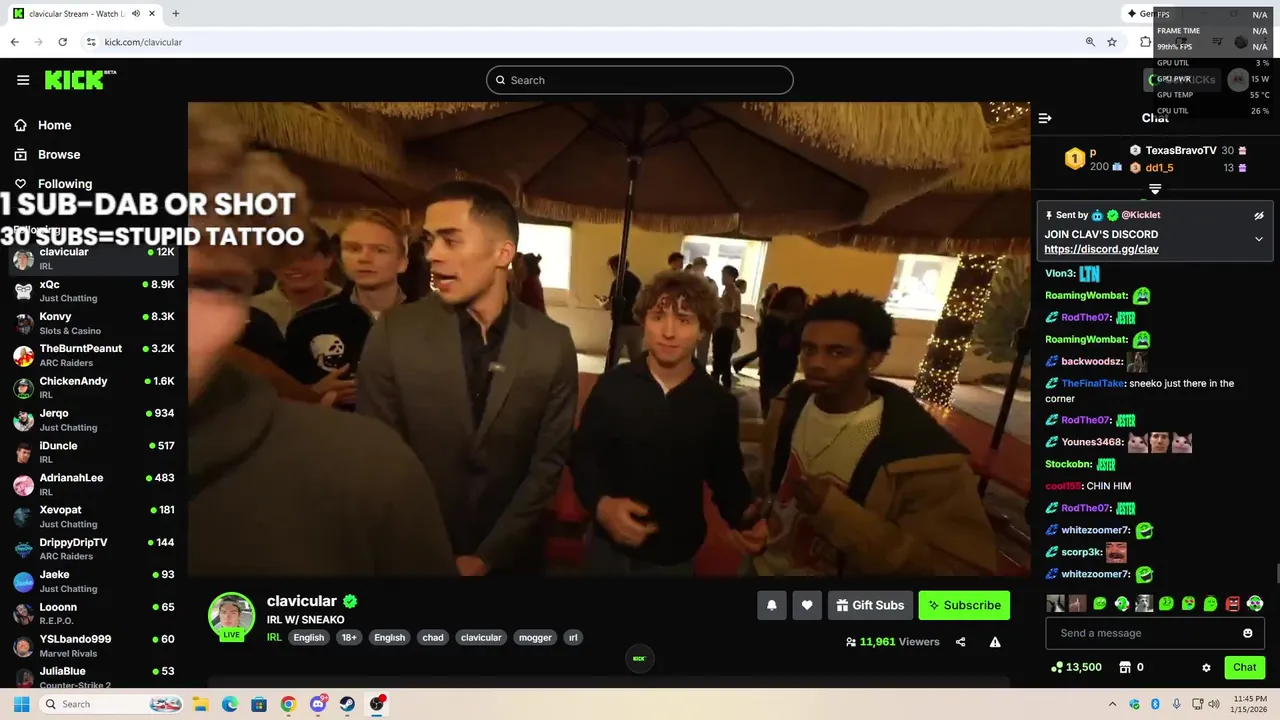1280x720 pixels.
Task: Select the 18+ tag
Action: coord(348,637)
